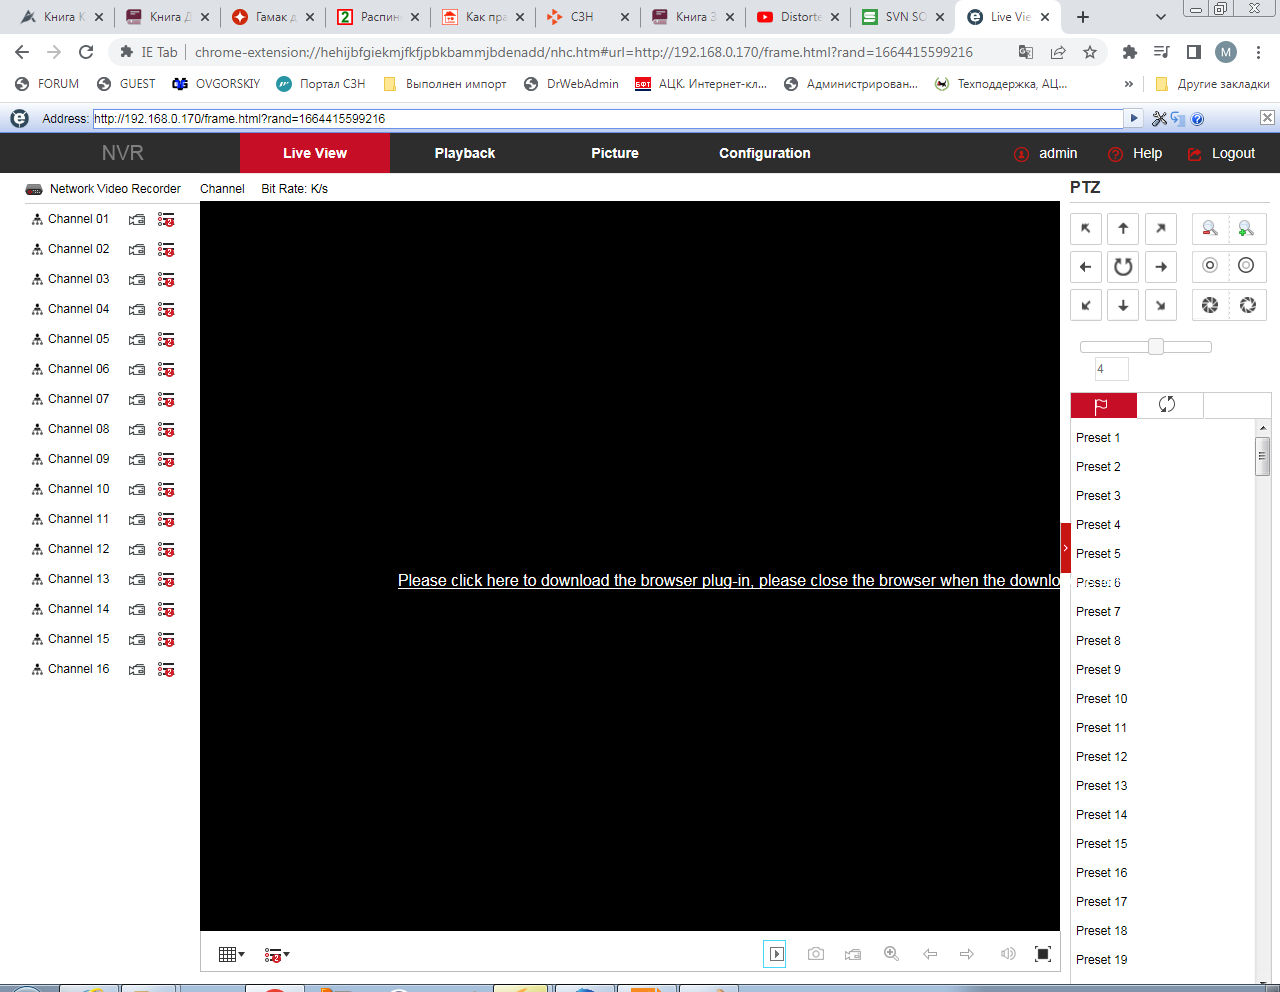1280x992 pixels.
Task: Enable digital zoom magnifier
Action: [x=891, y=954]
